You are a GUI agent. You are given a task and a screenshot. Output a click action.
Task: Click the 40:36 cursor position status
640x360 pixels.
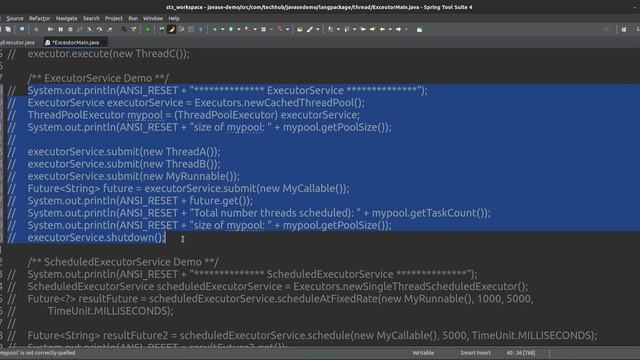click(520, 353)
